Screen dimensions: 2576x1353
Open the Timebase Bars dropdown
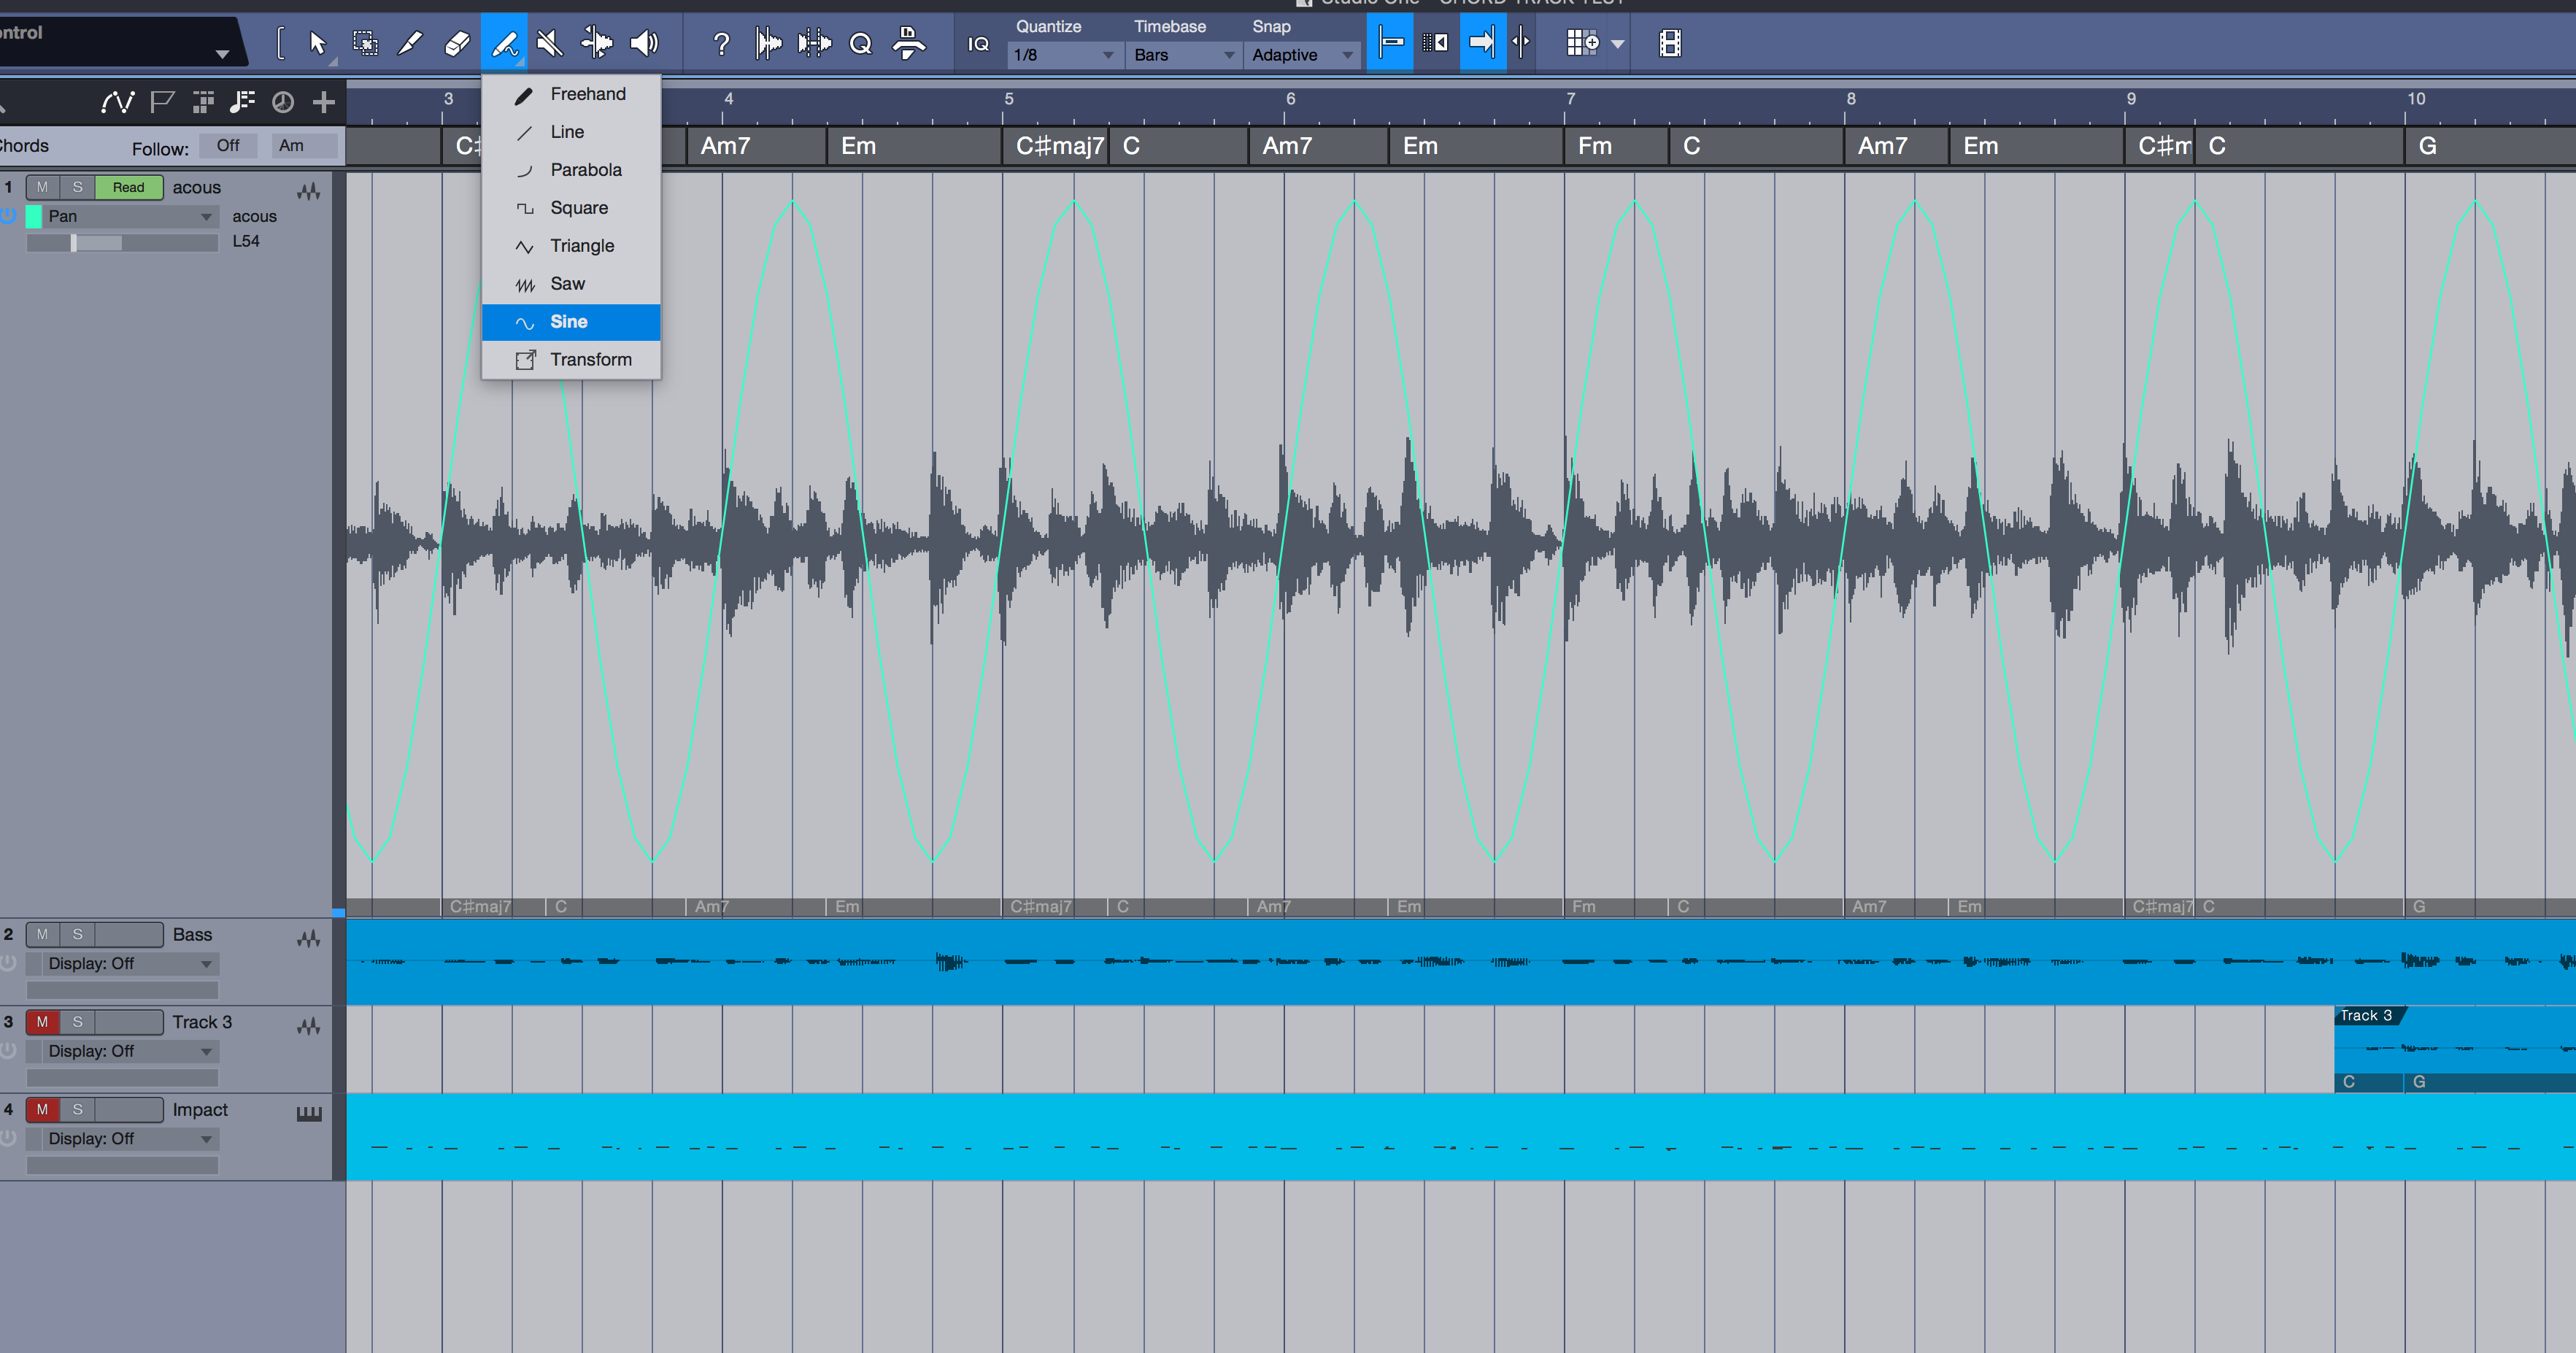point(1184,55)
